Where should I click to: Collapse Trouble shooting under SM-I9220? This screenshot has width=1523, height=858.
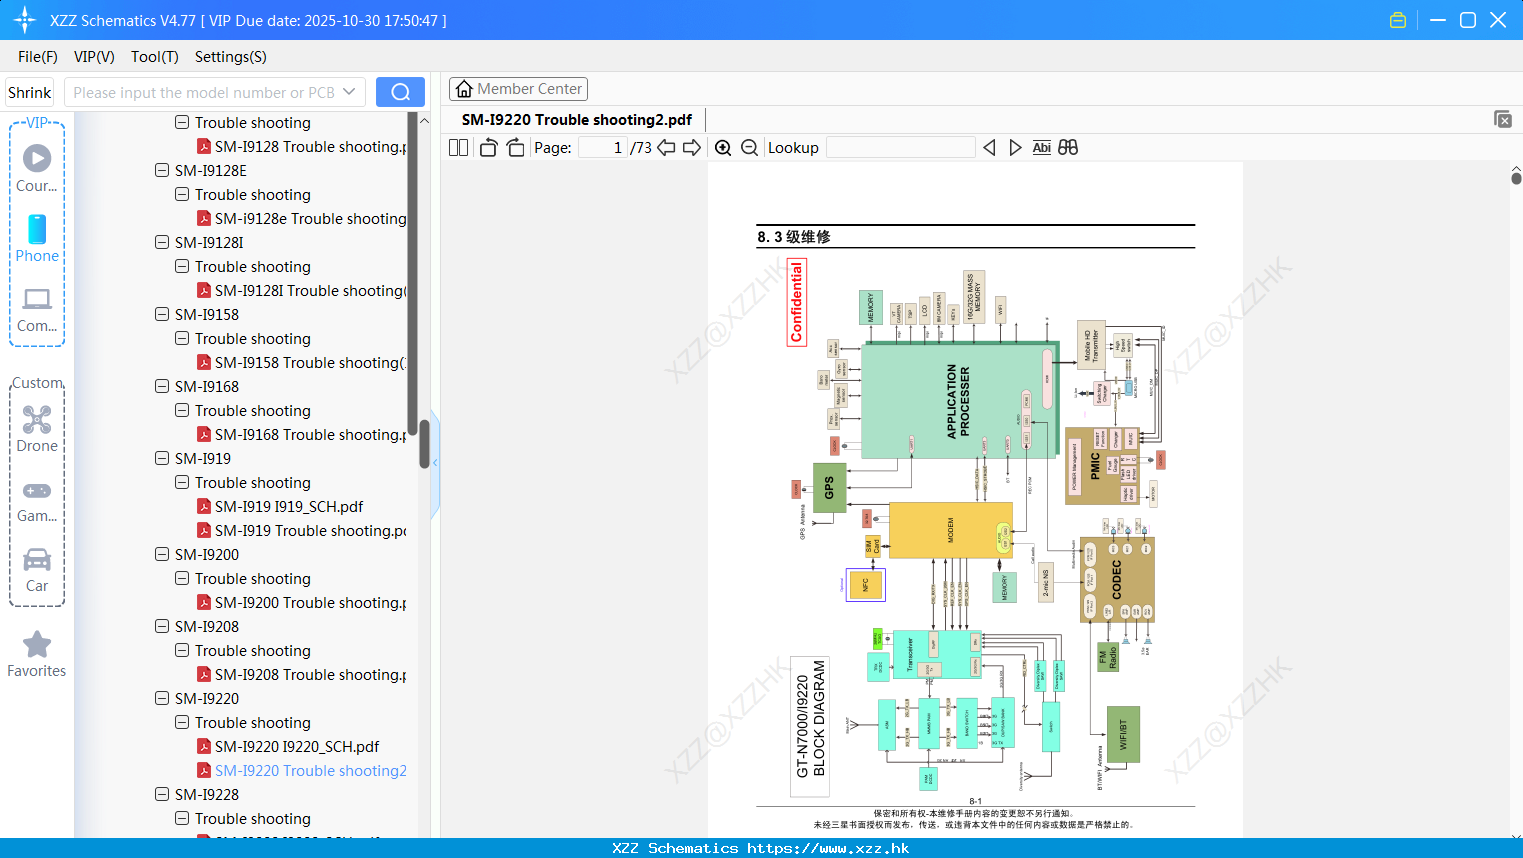click(182, 722)
